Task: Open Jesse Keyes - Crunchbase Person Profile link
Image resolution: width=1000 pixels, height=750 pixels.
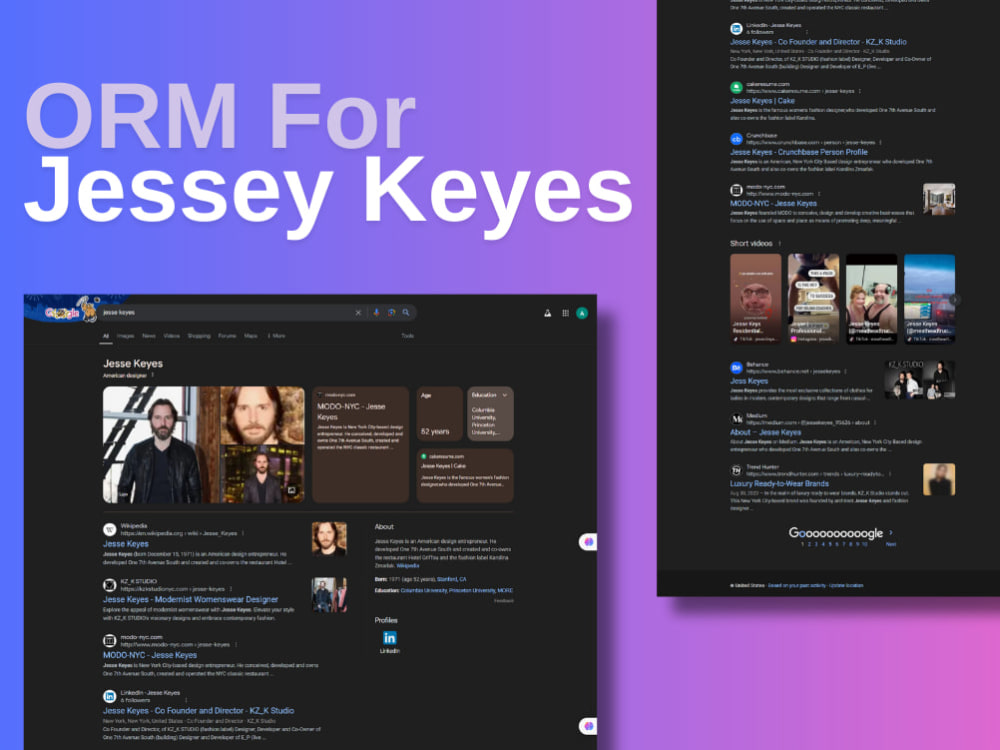Action: (x=798, y=152)
